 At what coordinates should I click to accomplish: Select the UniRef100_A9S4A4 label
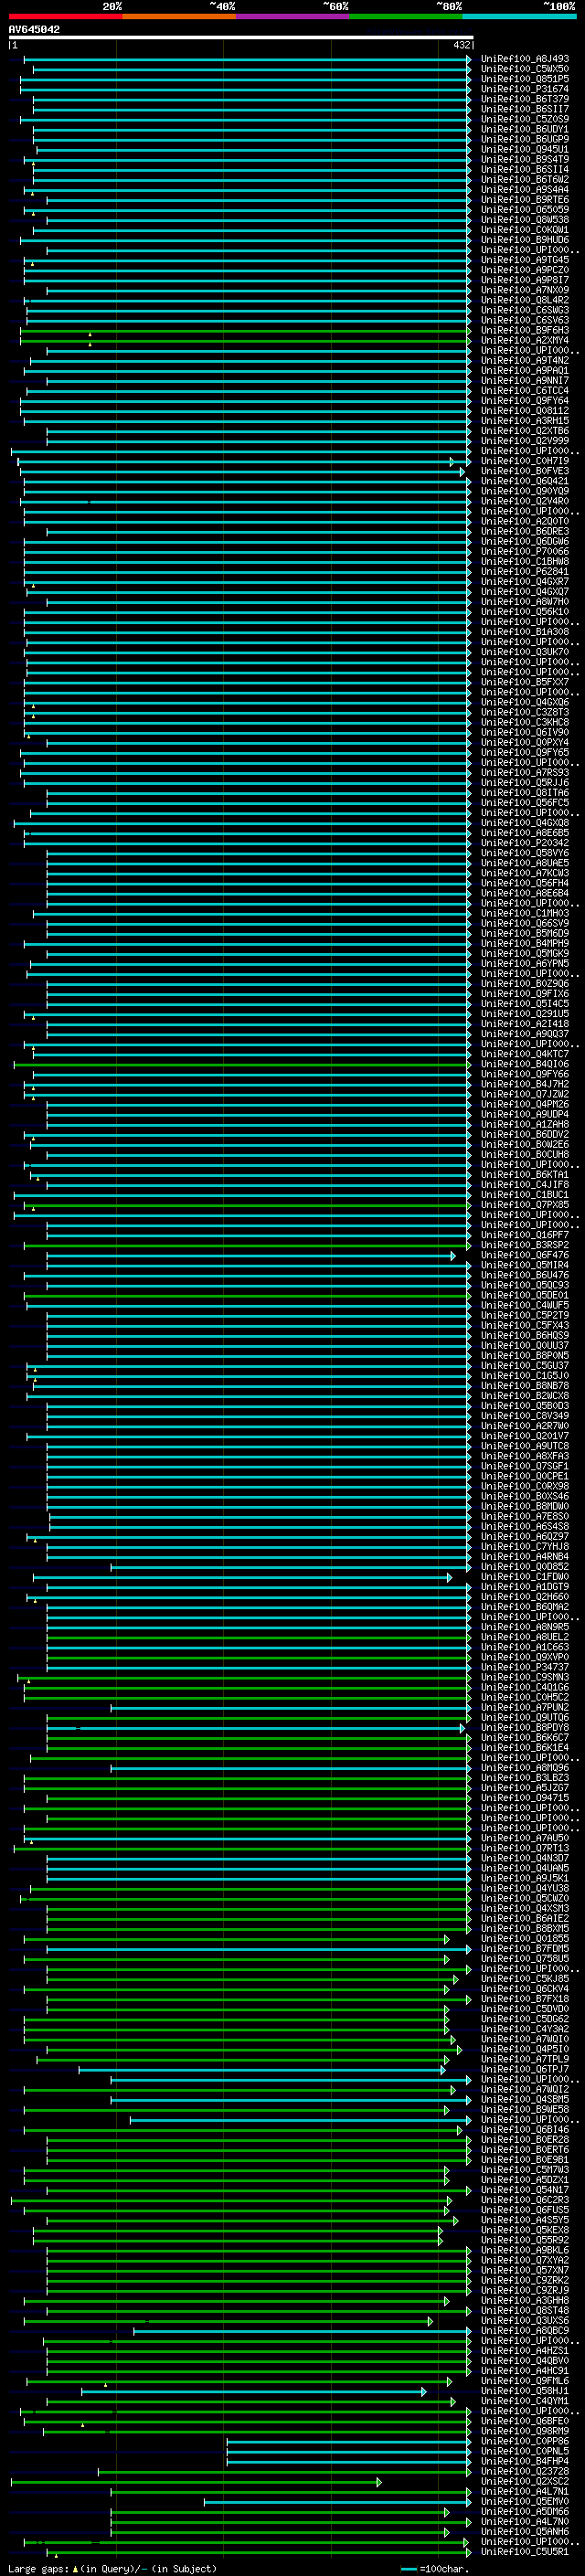(525, 190)
